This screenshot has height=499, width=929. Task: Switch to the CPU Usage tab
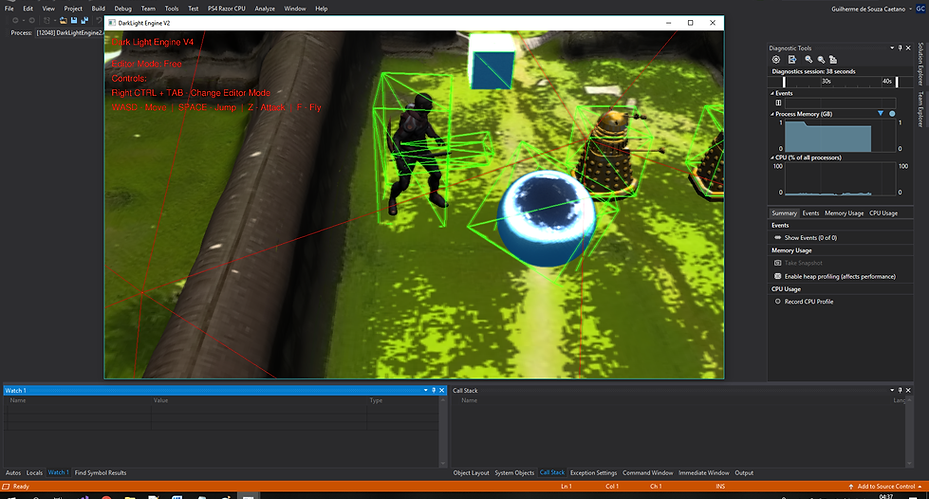click(883, 213)
